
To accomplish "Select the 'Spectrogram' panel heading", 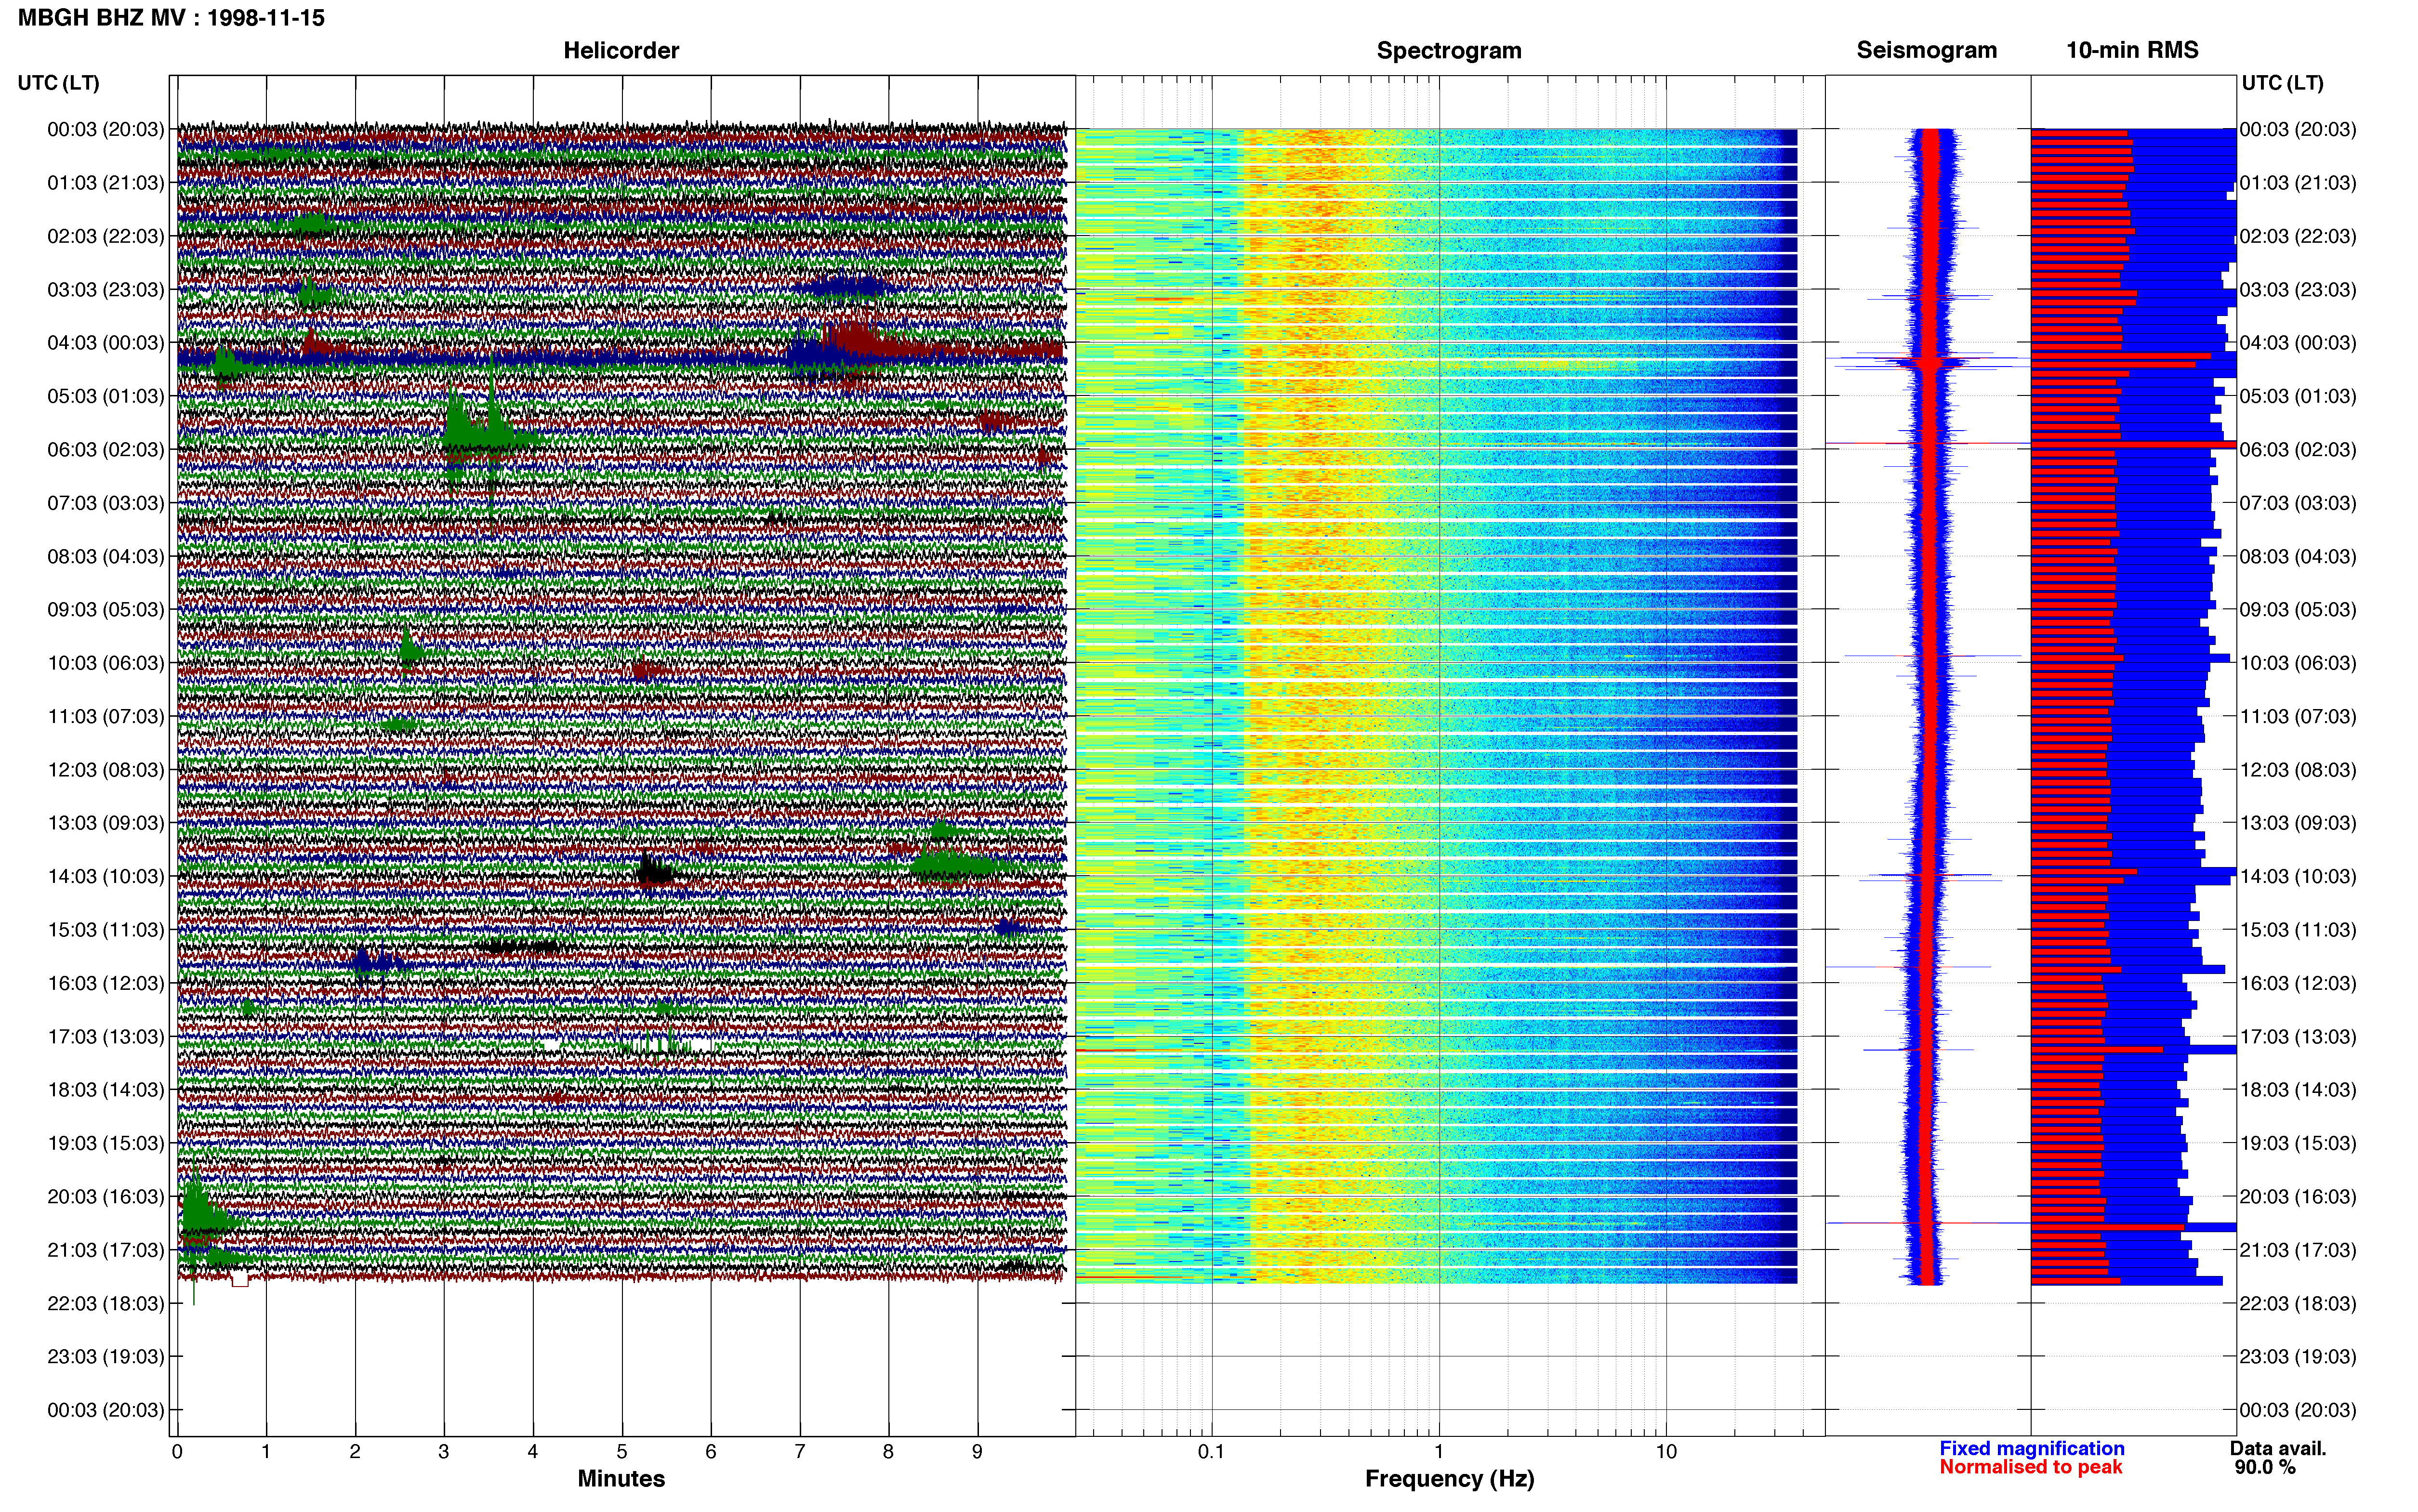I will click(1449, 51).
